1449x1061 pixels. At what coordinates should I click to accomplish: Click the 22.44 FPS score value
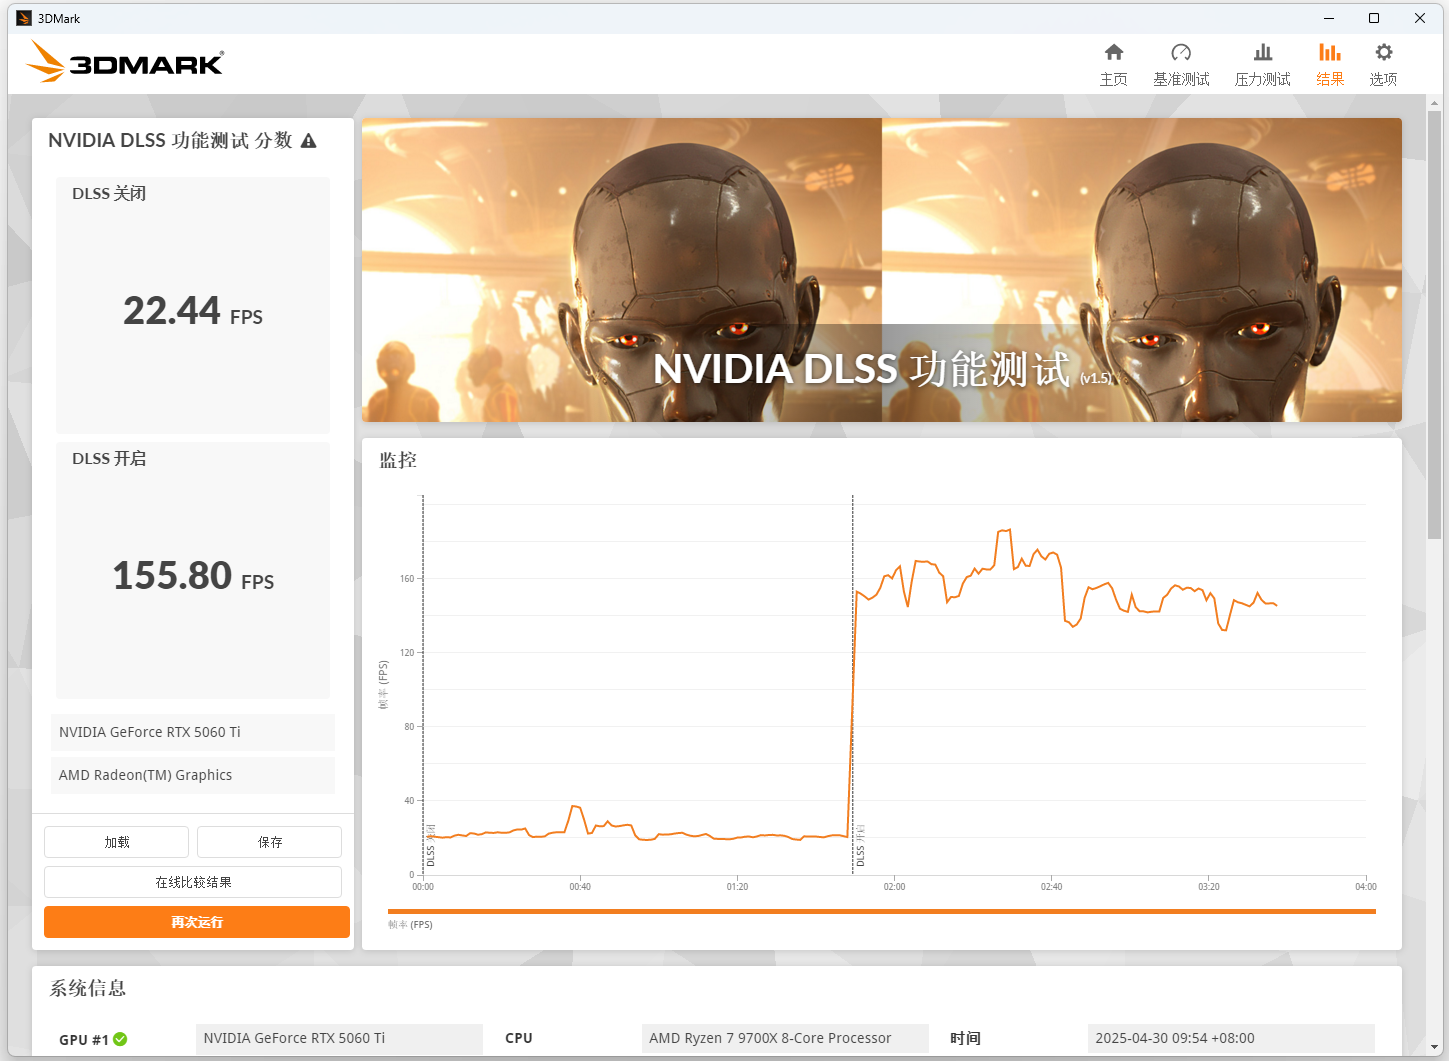193,311
